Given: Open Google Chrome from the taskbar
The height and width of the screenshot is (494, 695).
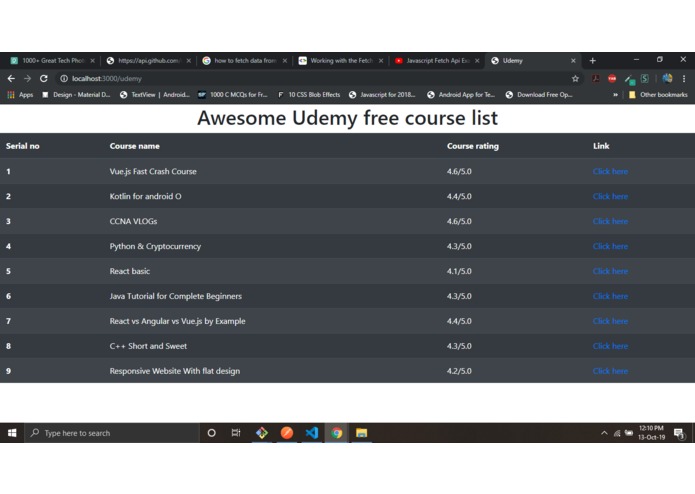Looking at the screenshot, I should click(x=337, y=433).
